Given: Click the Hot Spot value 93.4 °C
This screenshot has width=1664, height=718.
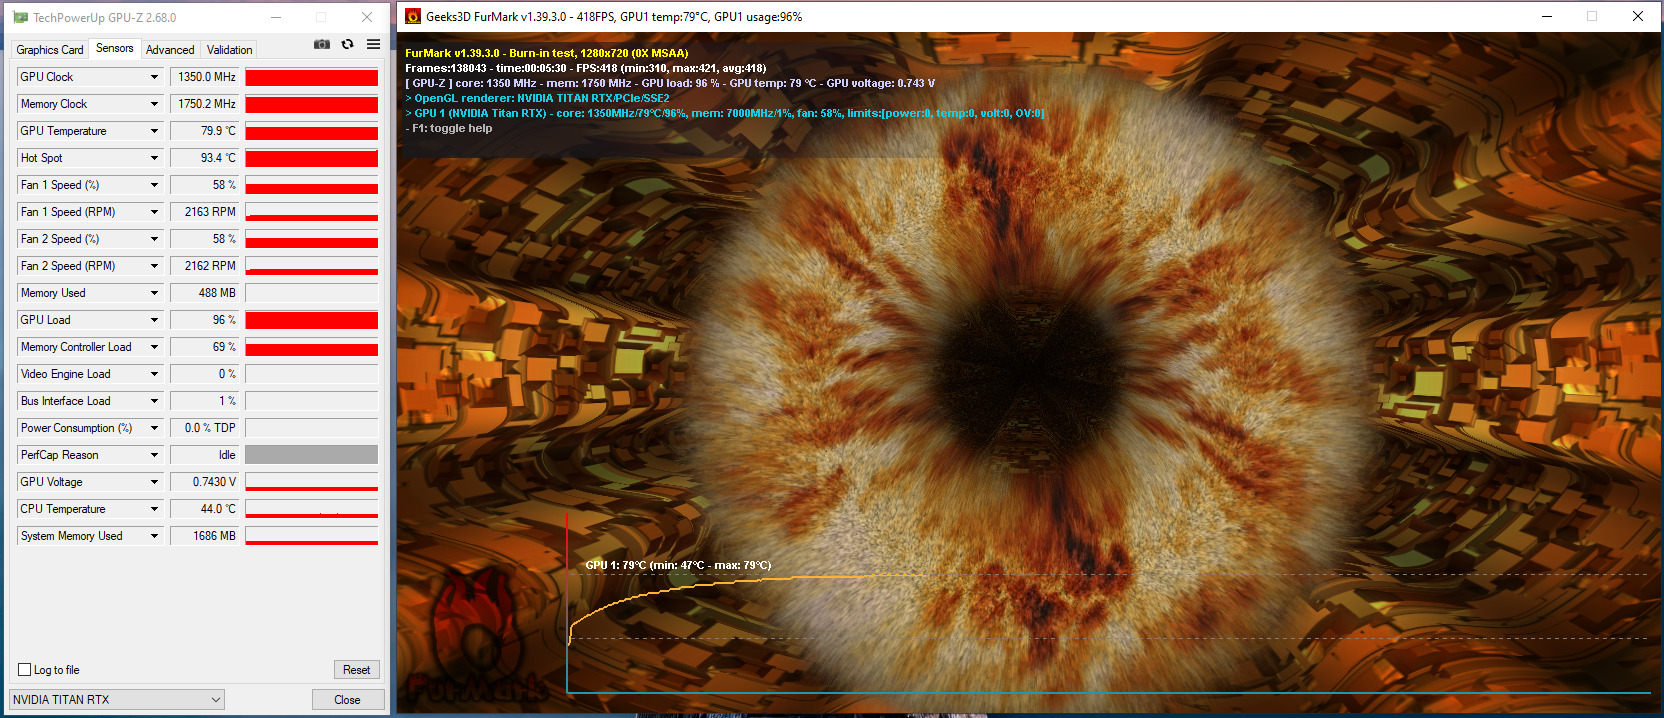Looking at the screenshot, I should tap(206, 158).
